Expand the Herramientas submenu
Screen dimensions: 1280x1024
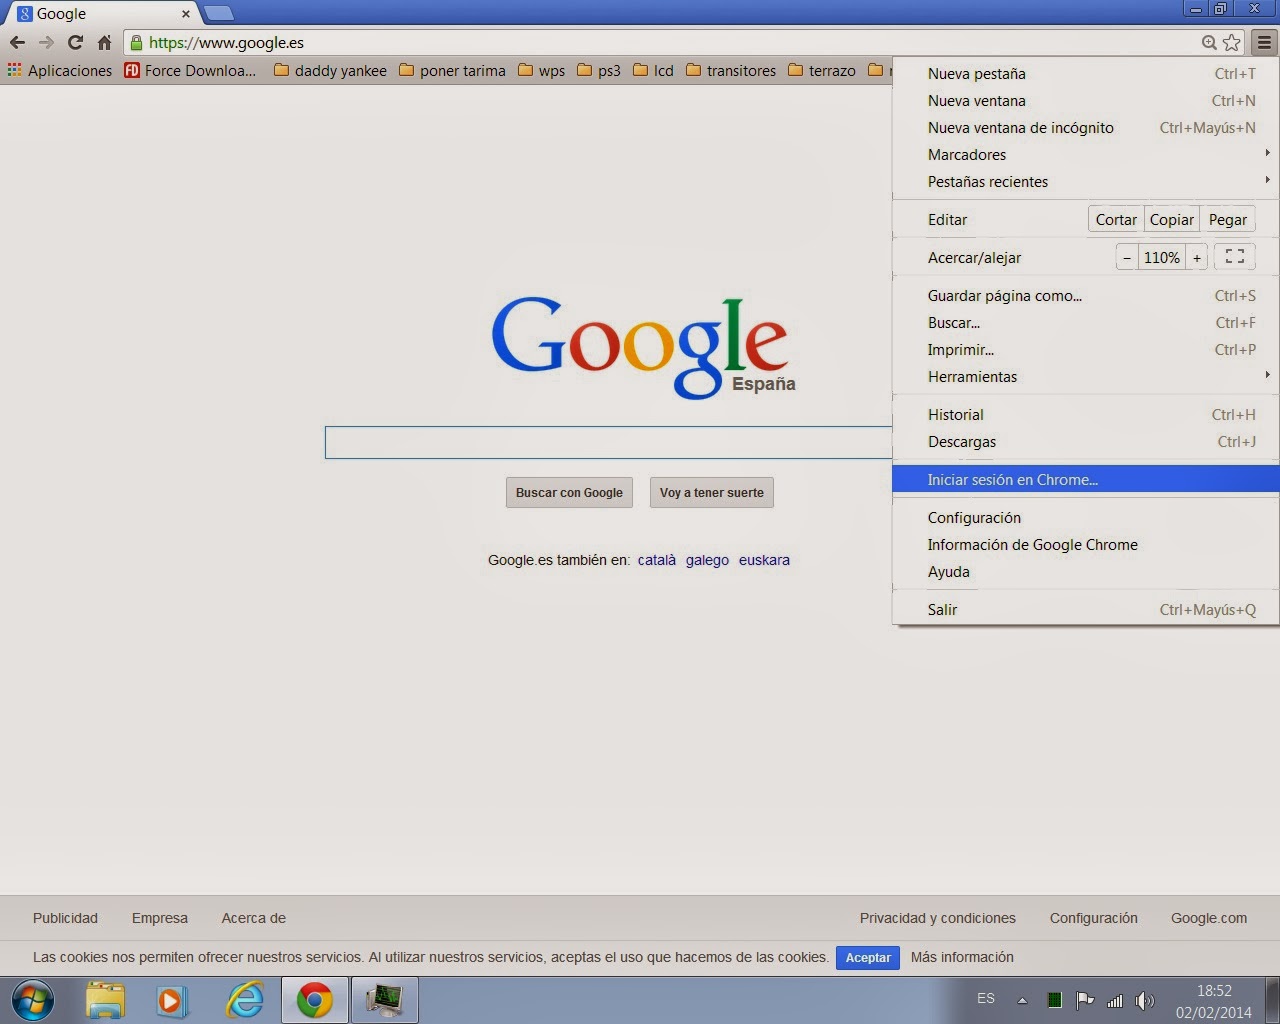[x=1085, y=377]
